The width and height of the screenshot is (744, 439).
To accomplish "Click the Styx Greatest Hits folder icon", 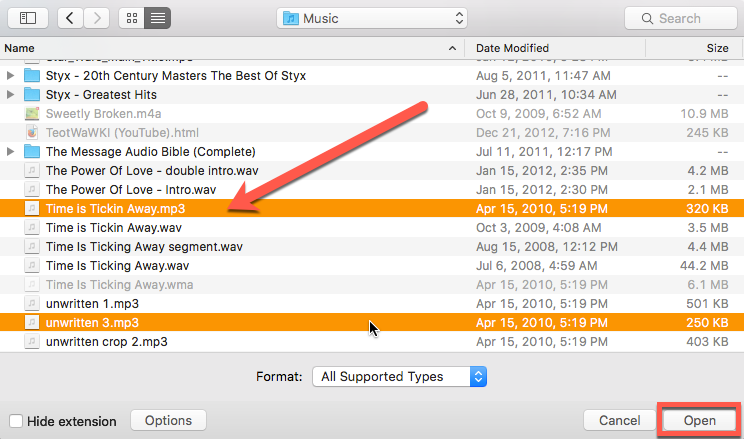I will coord(32,95).
